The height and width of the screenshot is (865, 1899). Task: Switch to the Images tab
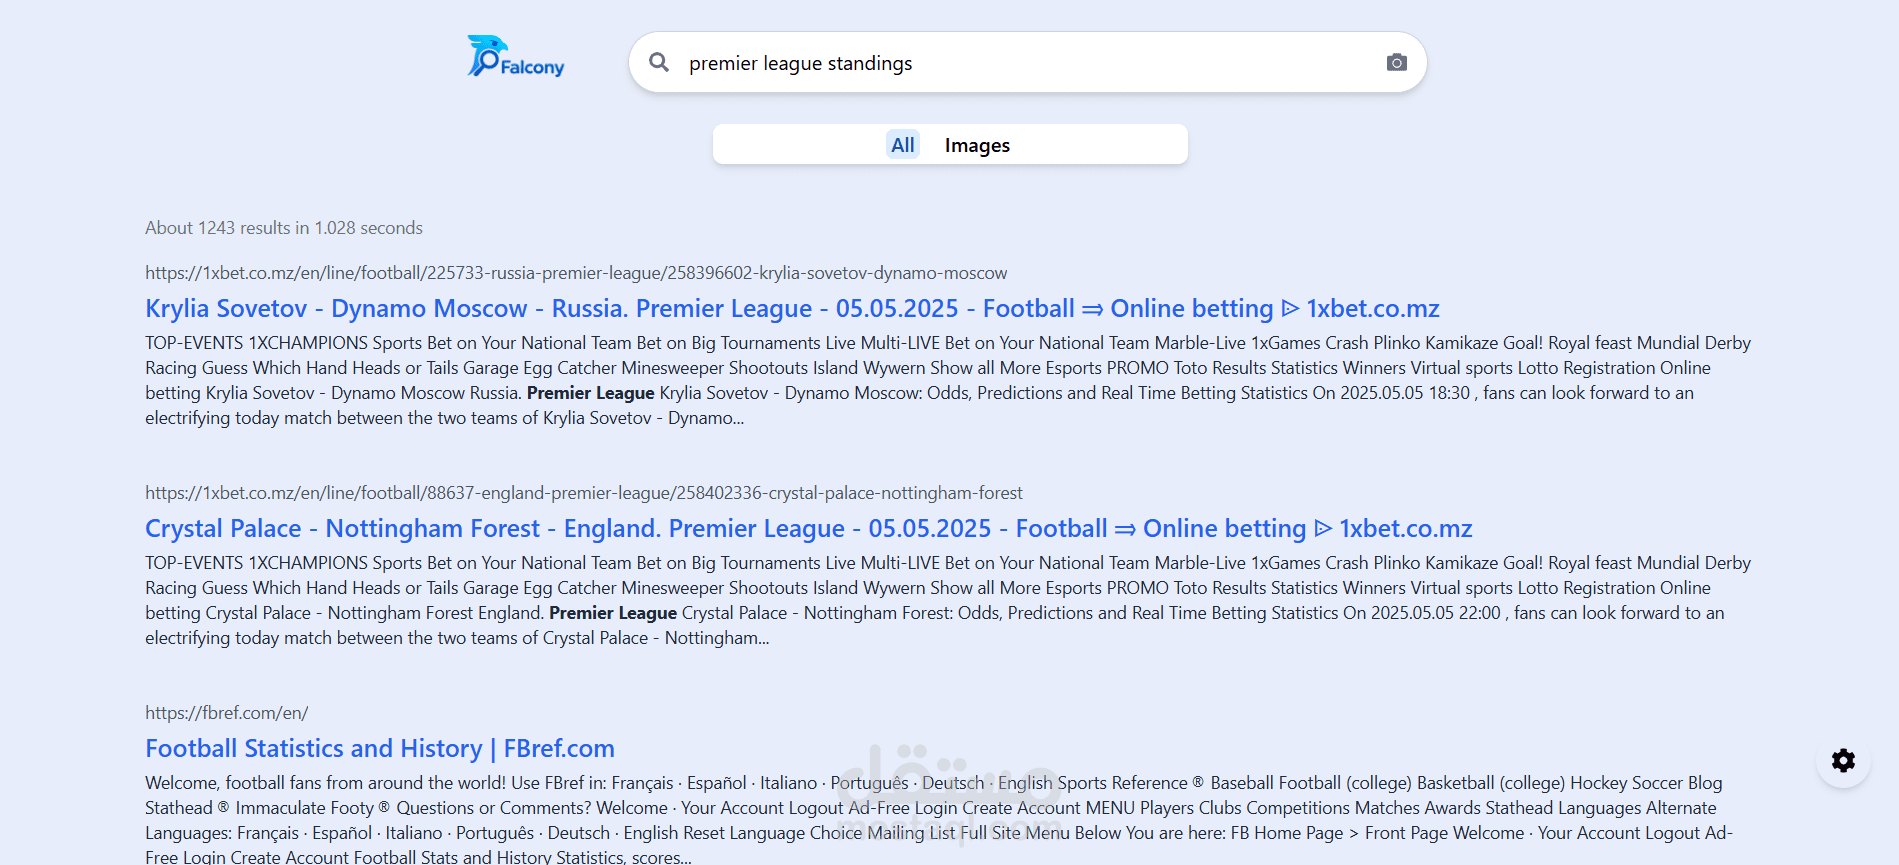click(977, 145)
